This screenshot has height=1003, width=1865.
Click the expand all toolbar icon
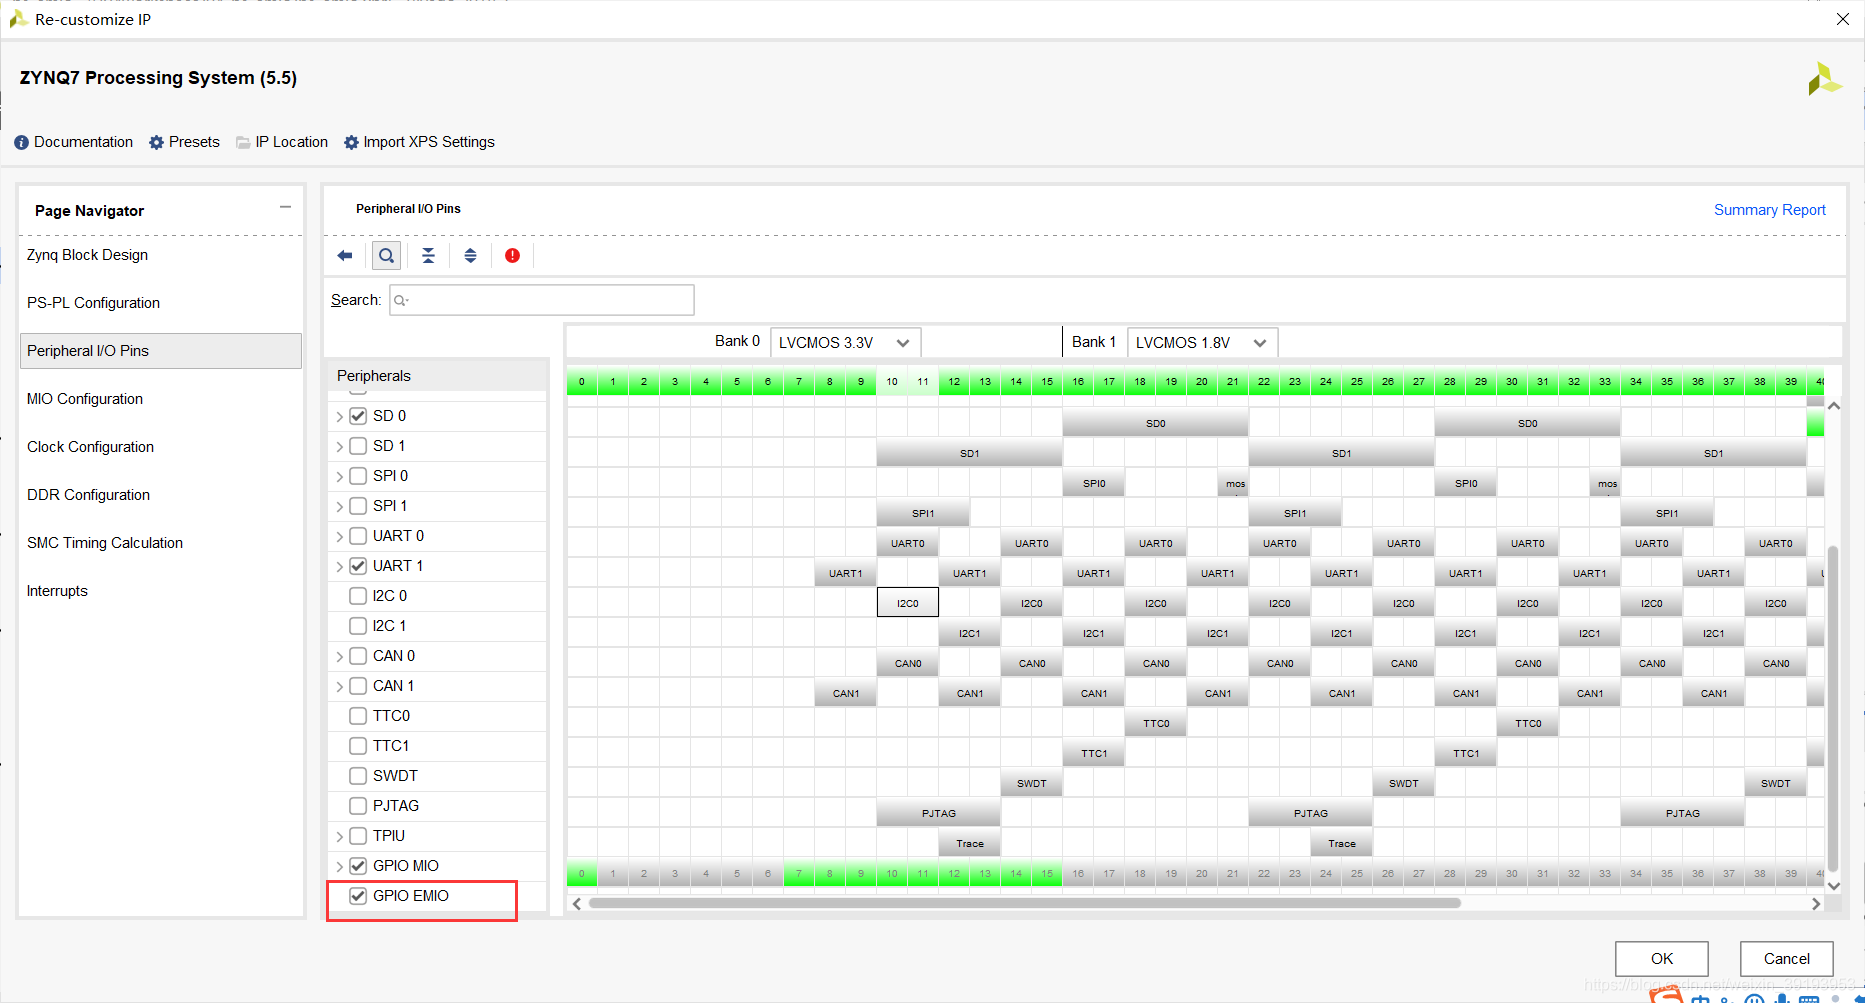[470, 256]
